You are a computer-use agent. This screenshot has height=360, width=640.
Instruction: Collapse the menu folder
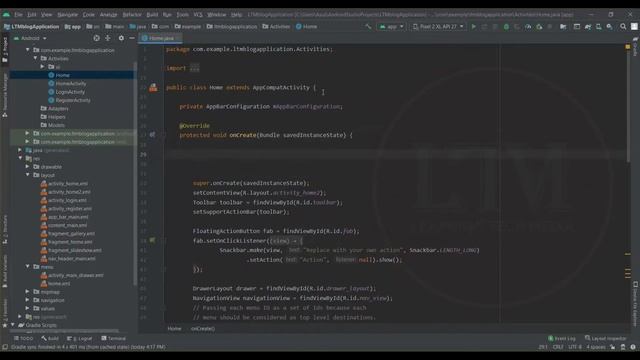(28, 267)
